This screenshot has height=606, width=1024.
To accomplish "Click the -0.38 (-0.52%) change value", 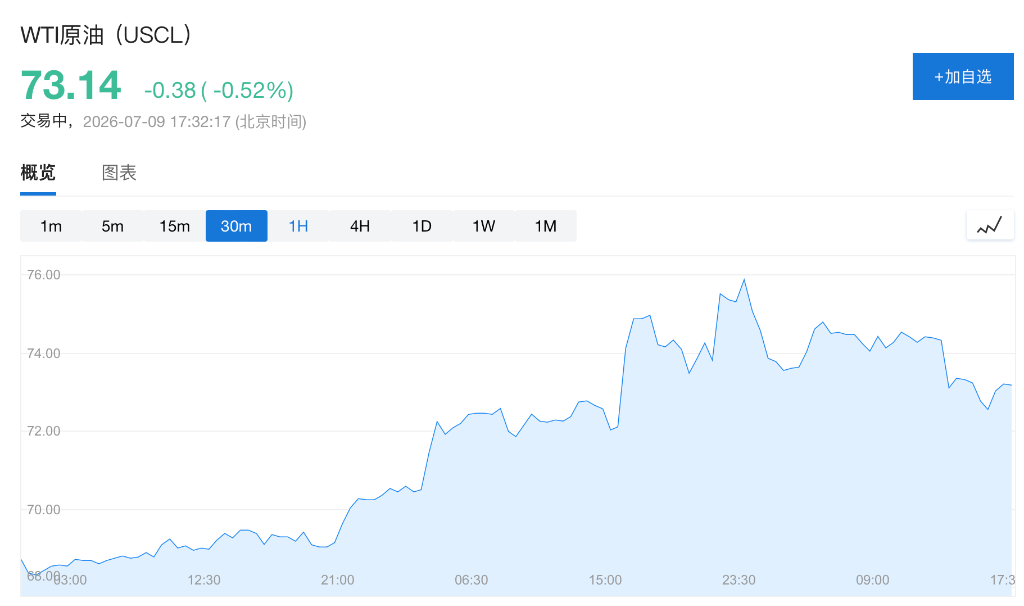I will (x=219, y=90).
